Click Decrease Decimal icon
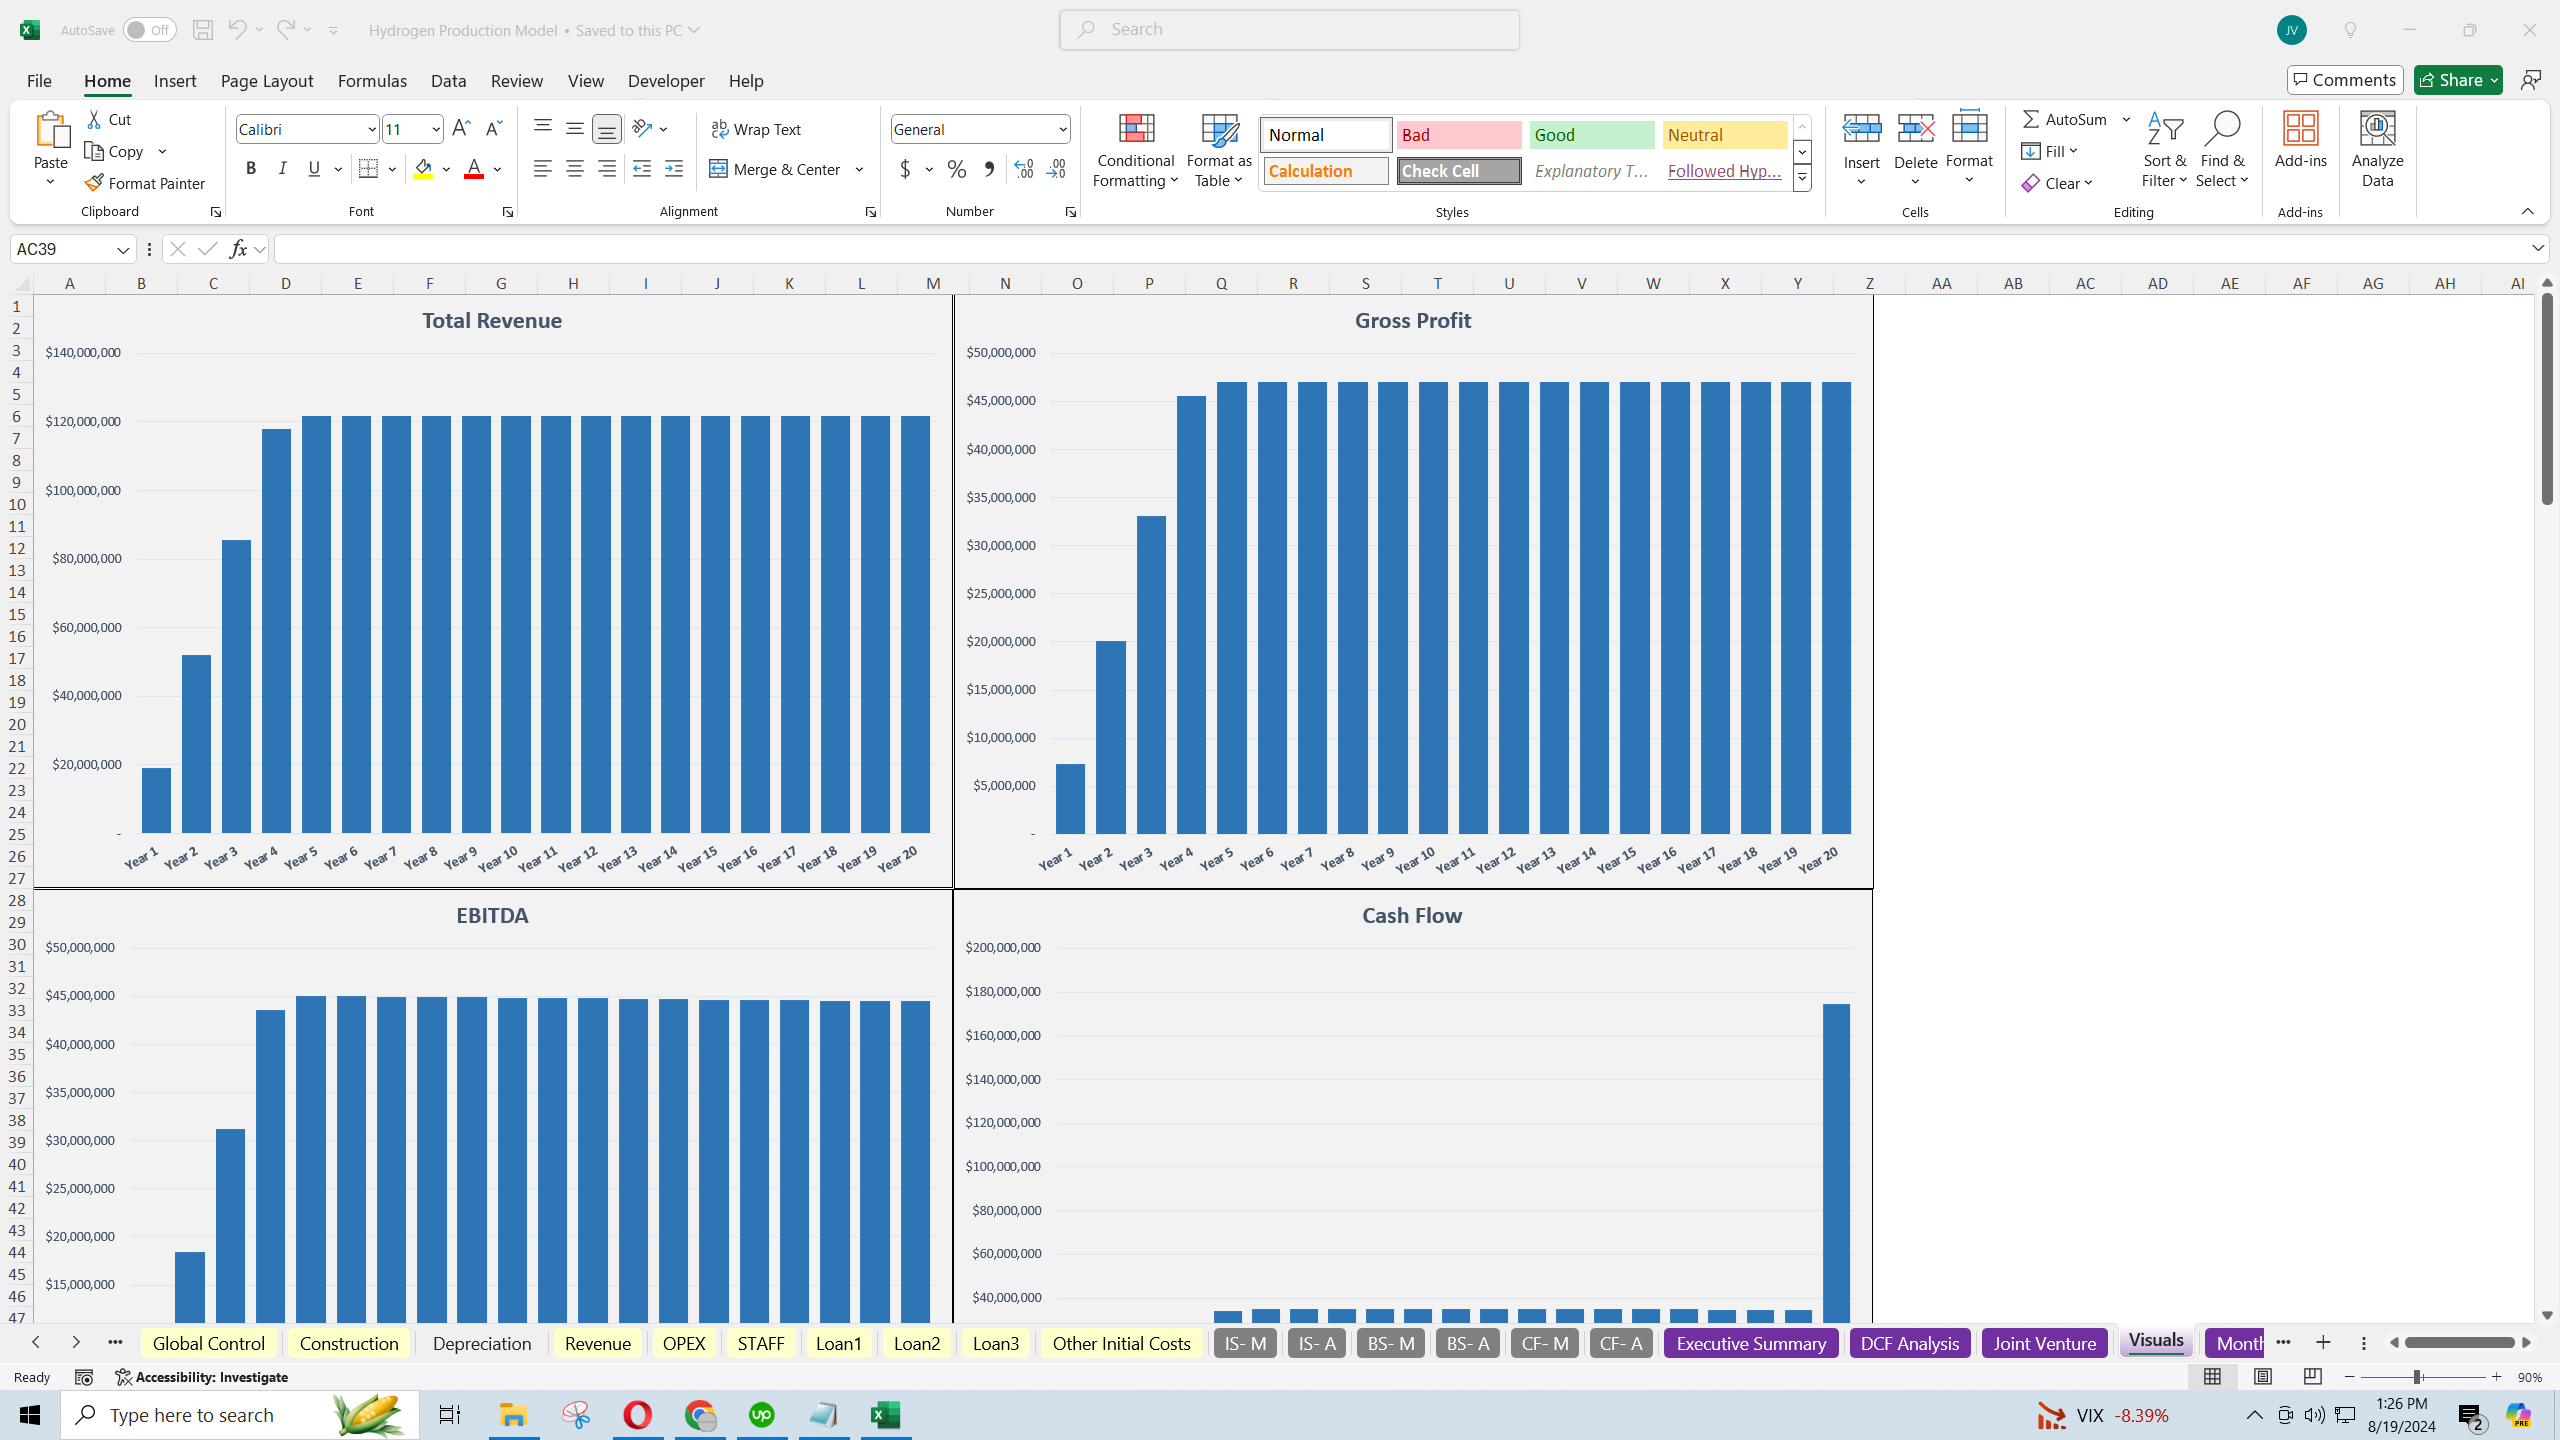Image resolution: width=2560 pixels, height=1440 pixels. tap(1056, 169)
